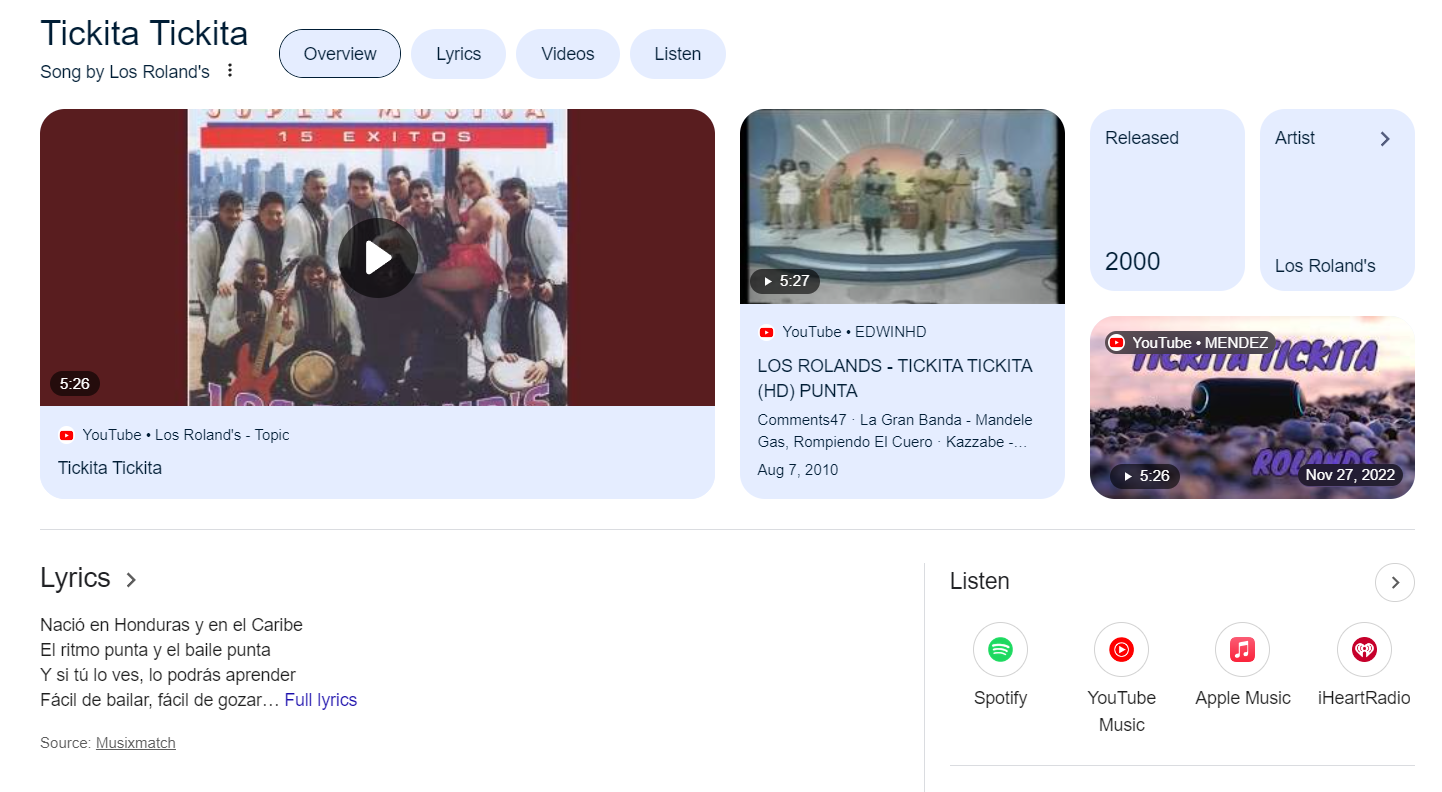Select the Overview tab
This screenshot has height=792, width=1442.
340,54
